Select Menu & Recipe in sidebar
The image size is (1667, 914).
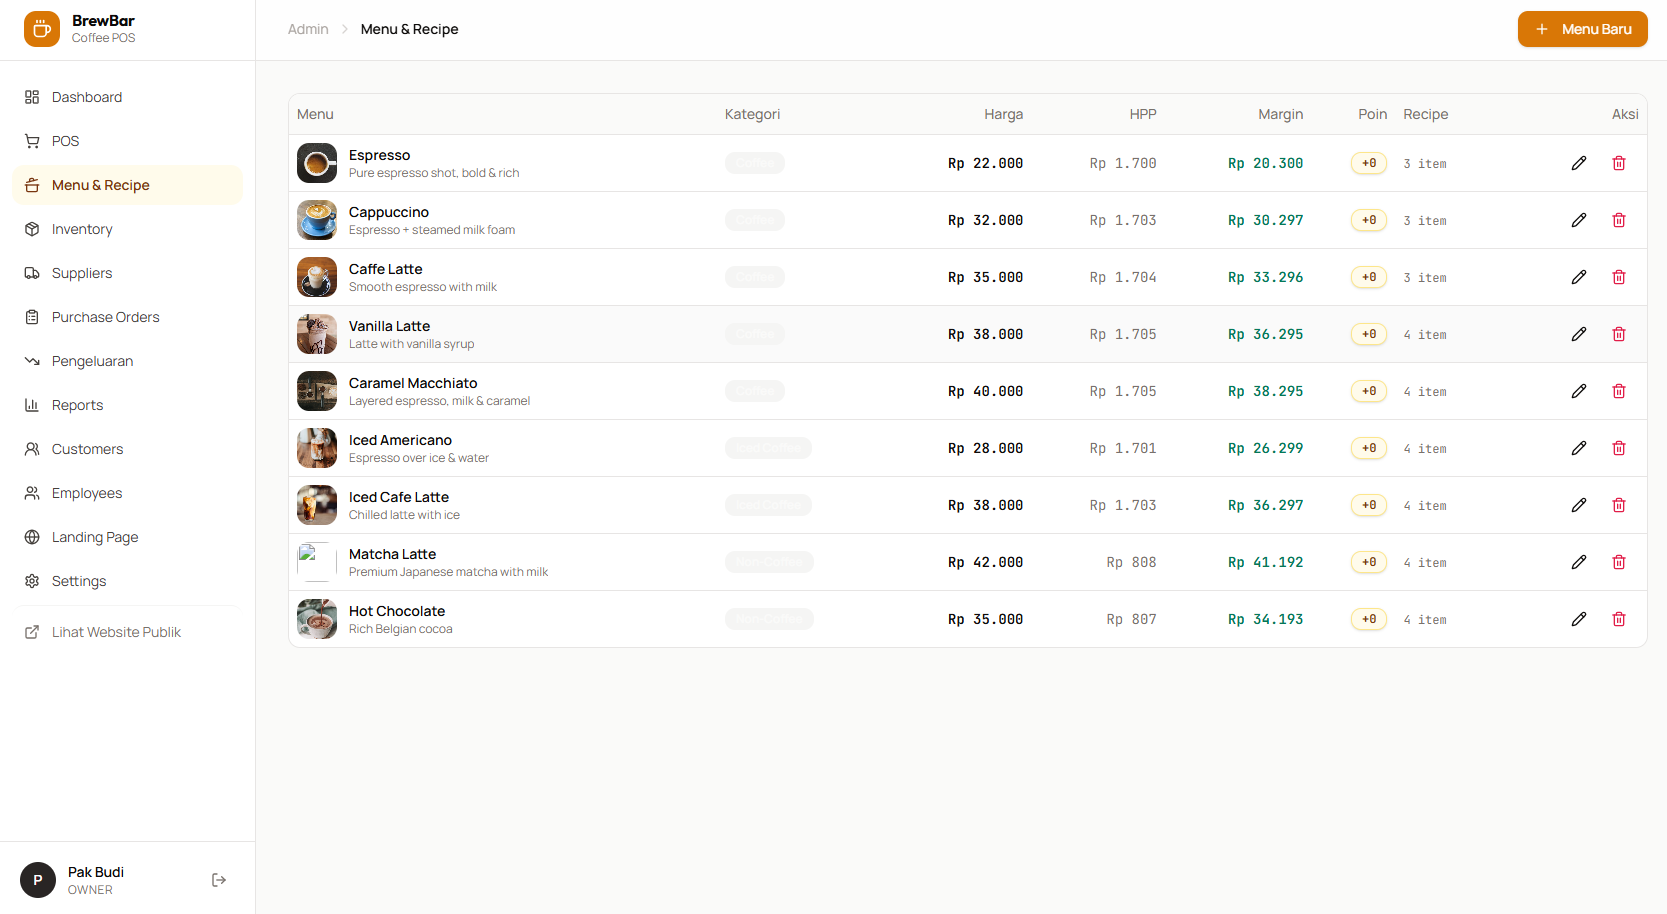pos(127,185)
